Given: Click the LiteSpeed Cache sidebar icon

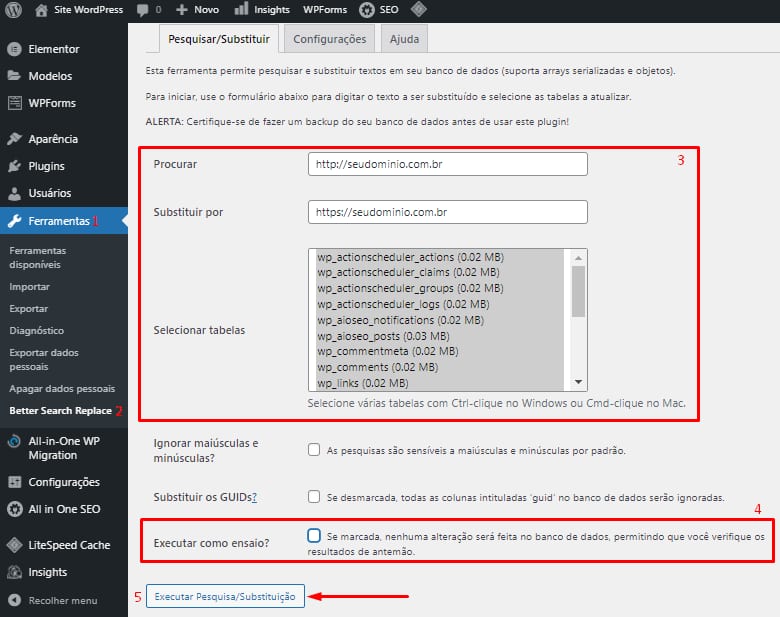Looking at the screenshot, I should coord(14,545).
